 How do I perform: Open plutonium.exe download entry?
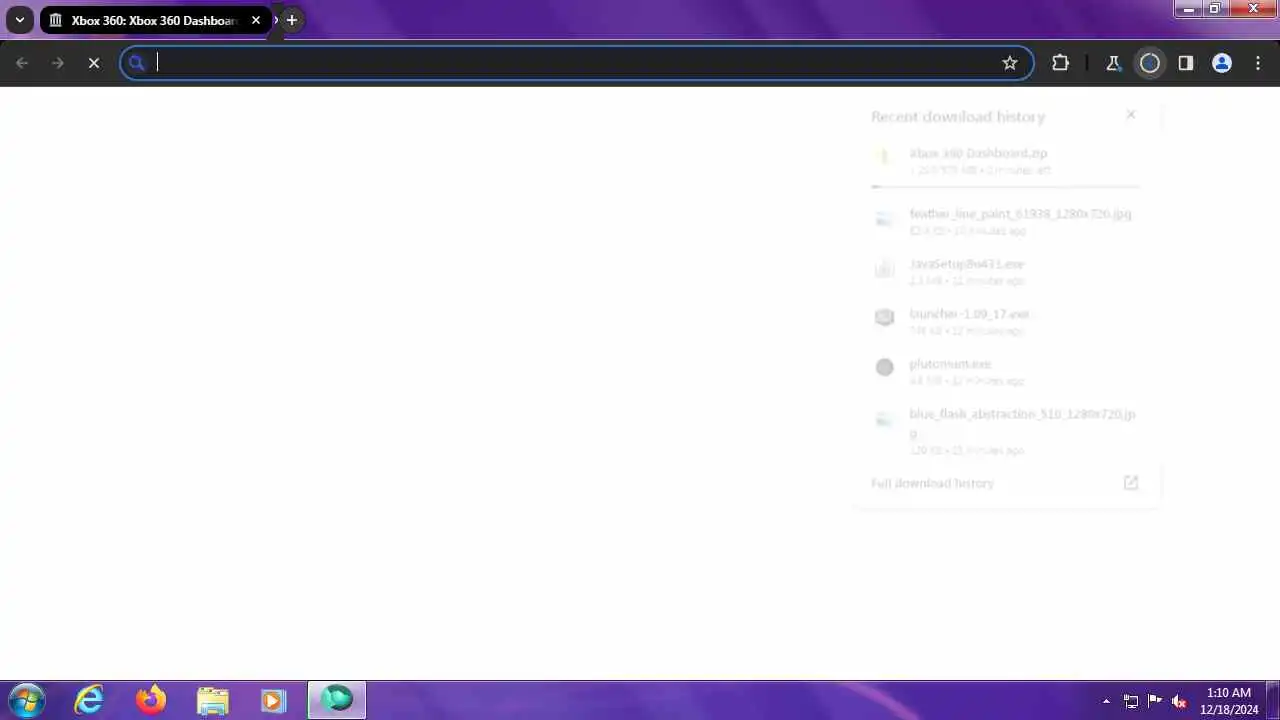pos(1006,371)
